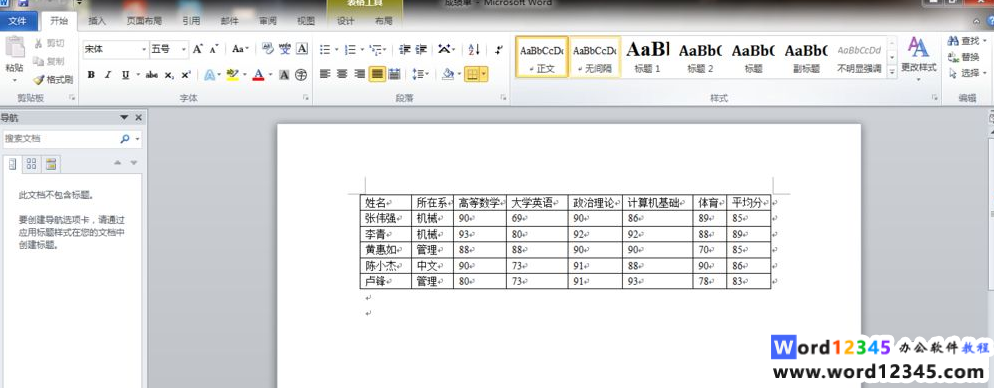Open the font size 五号 dropdown

[169, 49]
